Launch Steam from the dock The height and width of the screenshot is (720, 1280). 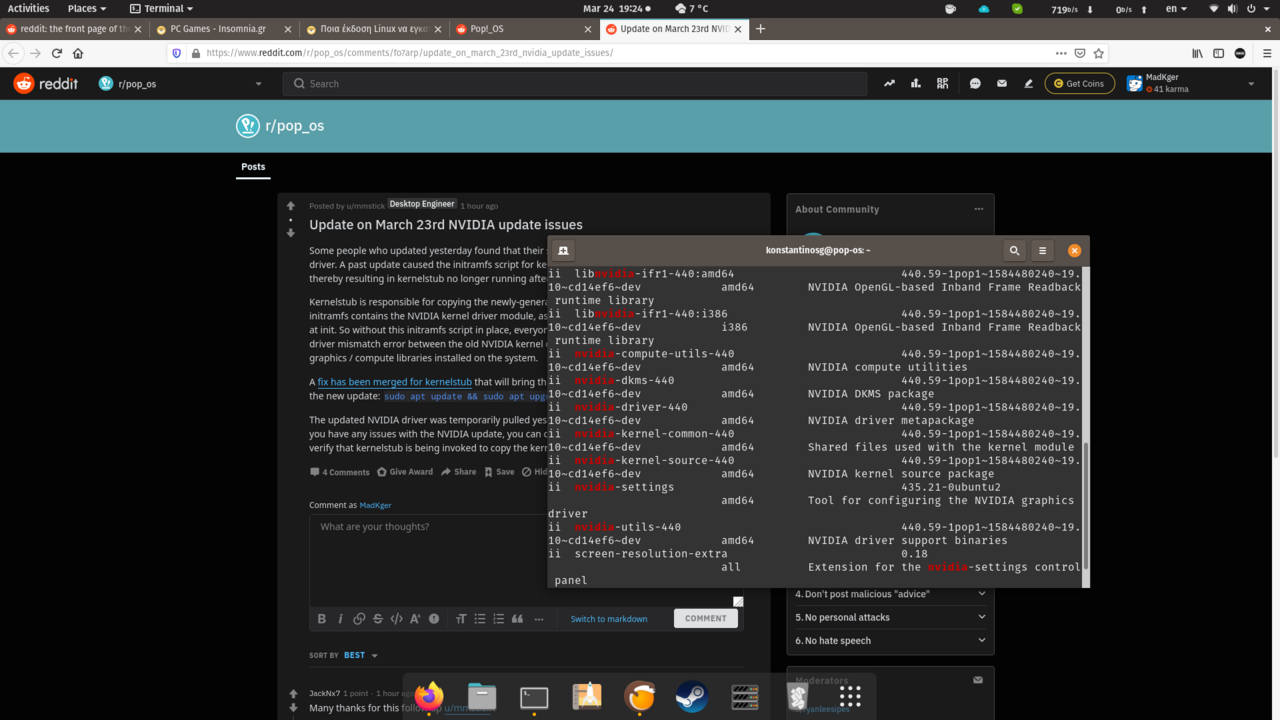pos(692,696)
